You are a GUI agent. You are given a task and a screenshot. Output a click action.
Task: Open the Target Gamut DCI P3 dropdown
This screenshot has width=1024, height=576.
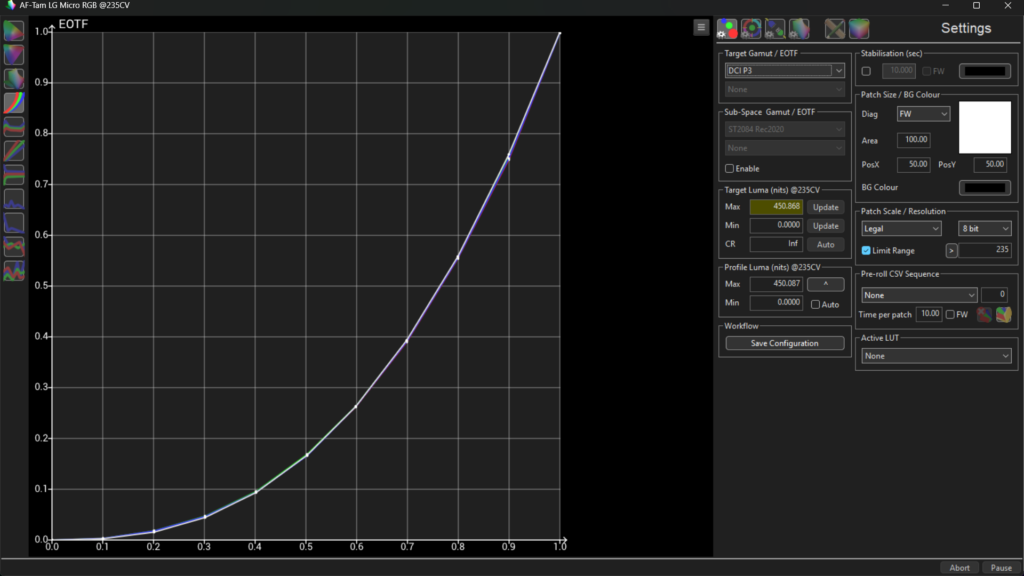[784, 71]
